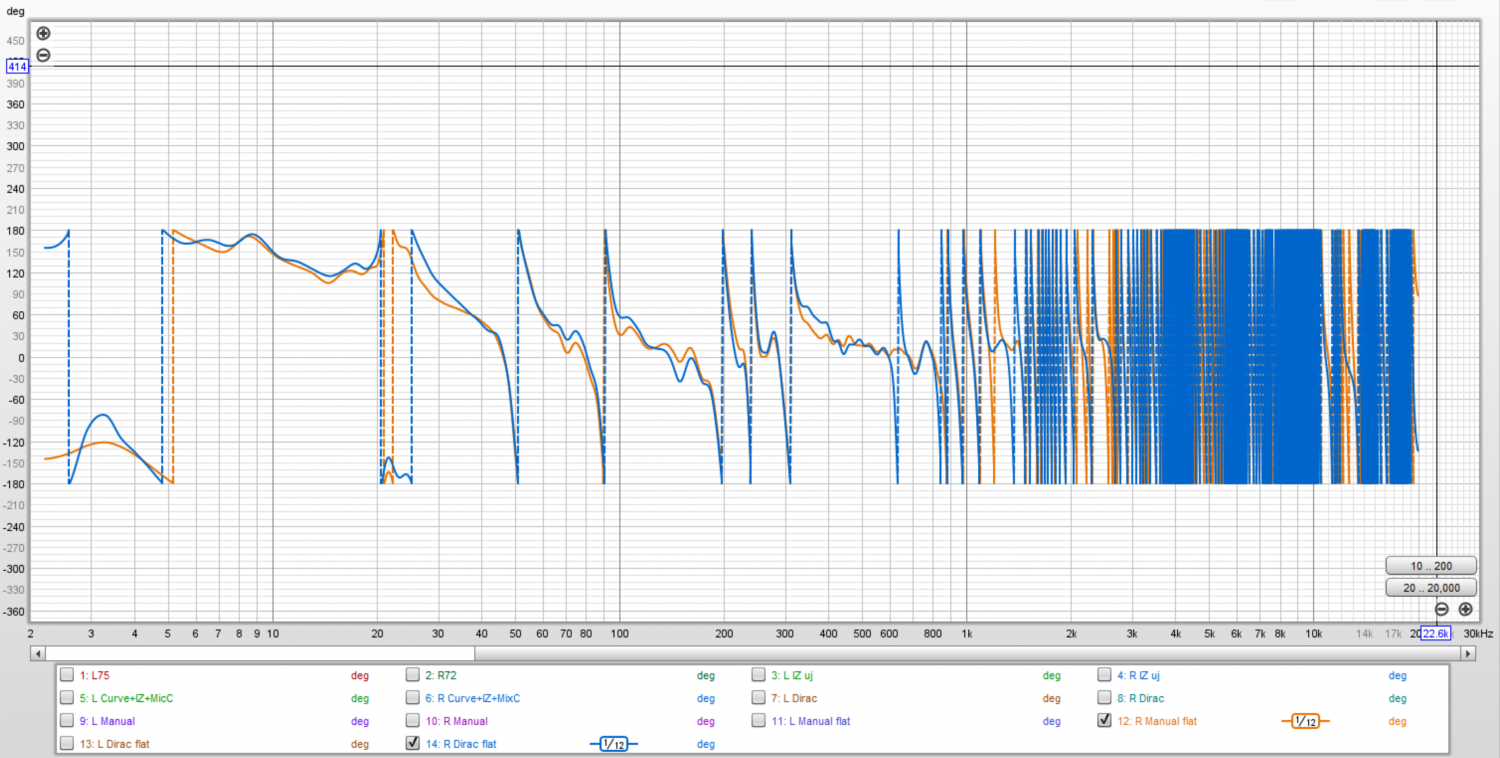
Task: Click the 'deg' value for trace 14 R Dirac flat
Action: 705,744
